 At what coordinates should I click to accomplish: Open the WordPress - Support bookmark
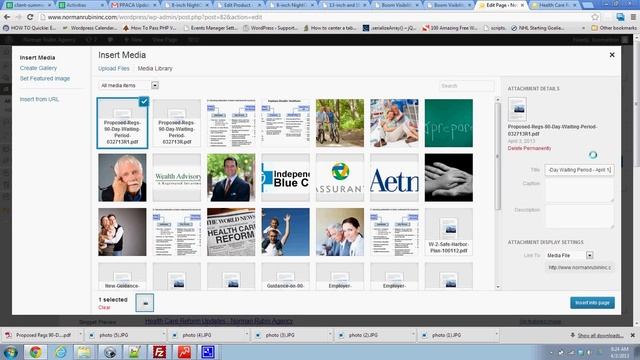point(271,28)
